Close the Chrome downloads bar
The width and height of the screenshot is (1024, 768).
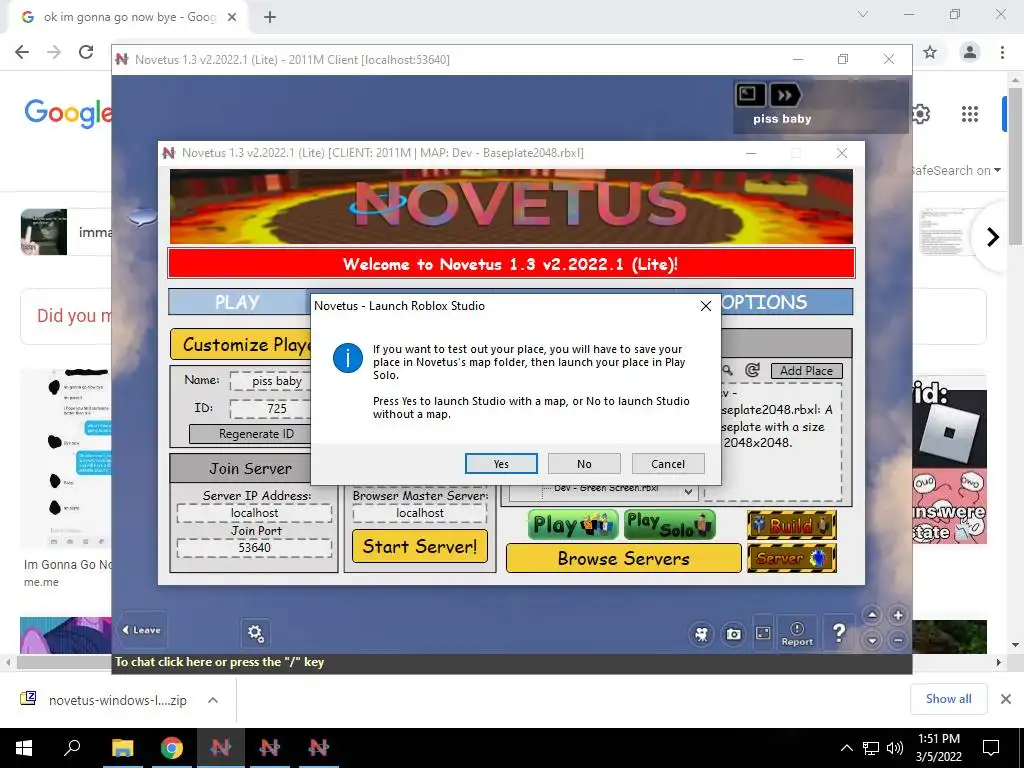[x=1006, y=699]
